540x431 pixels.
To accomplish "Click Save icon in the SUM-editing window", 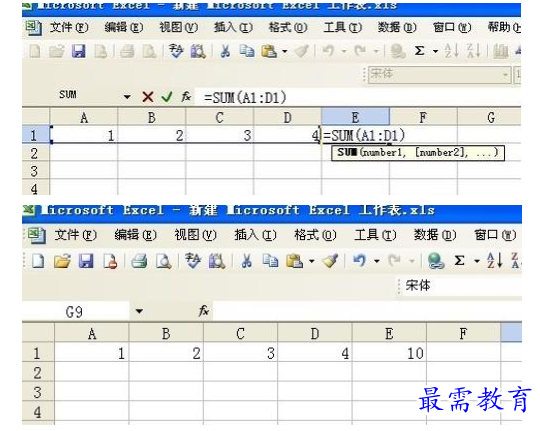I will (79, 51).
